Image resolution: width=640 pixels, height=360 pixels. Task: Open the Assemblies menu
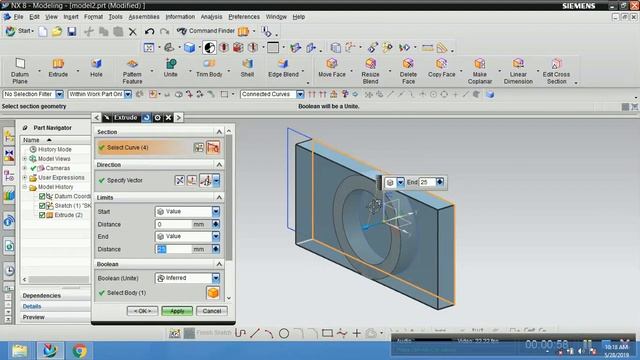point(144,17)
